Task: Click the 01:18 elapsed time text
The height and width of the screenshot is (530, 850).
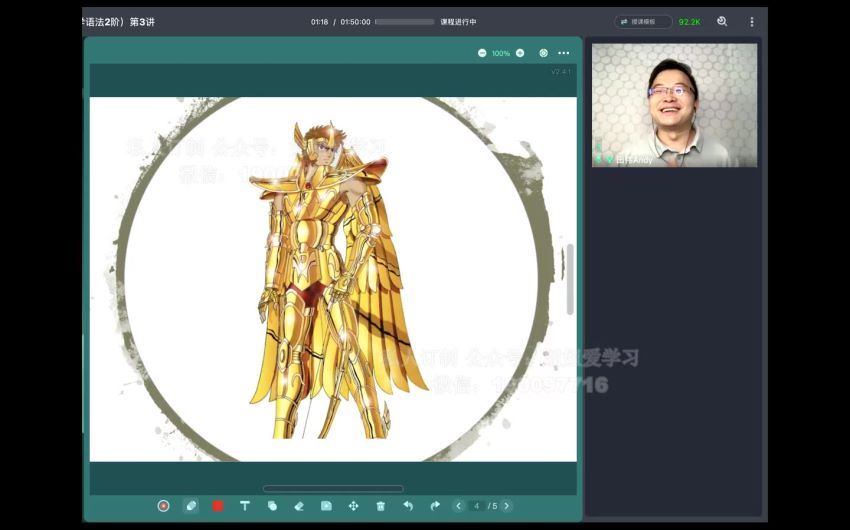Action: (319, 22)
